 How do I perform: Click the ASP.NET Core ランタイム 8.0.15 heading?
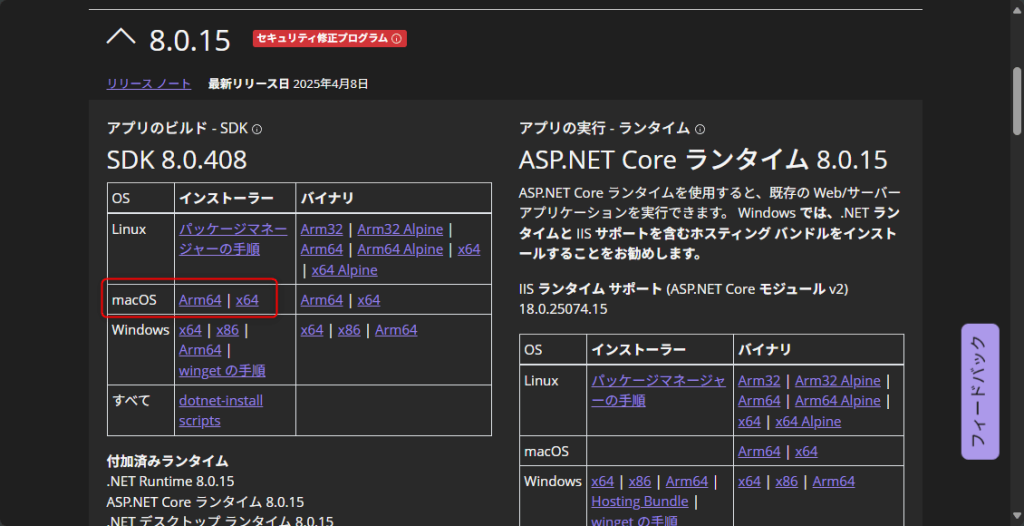(703, 160)
